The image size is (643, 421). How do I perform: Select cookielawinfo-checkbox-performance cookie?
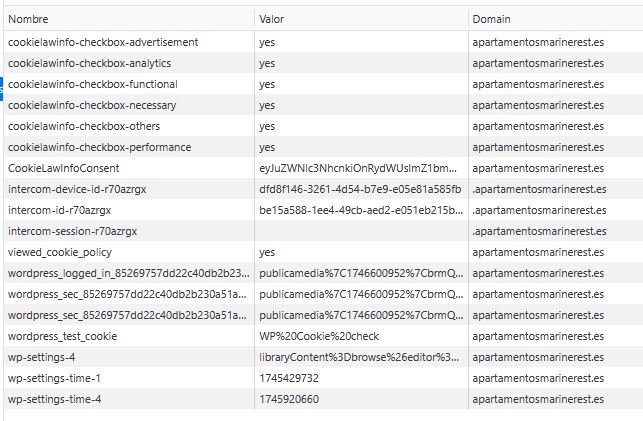(x=323, y=147)
